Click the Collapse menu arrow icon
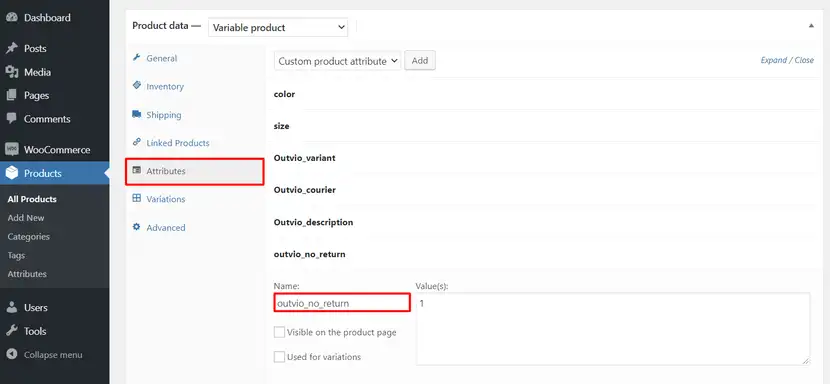 coord(12,354)
